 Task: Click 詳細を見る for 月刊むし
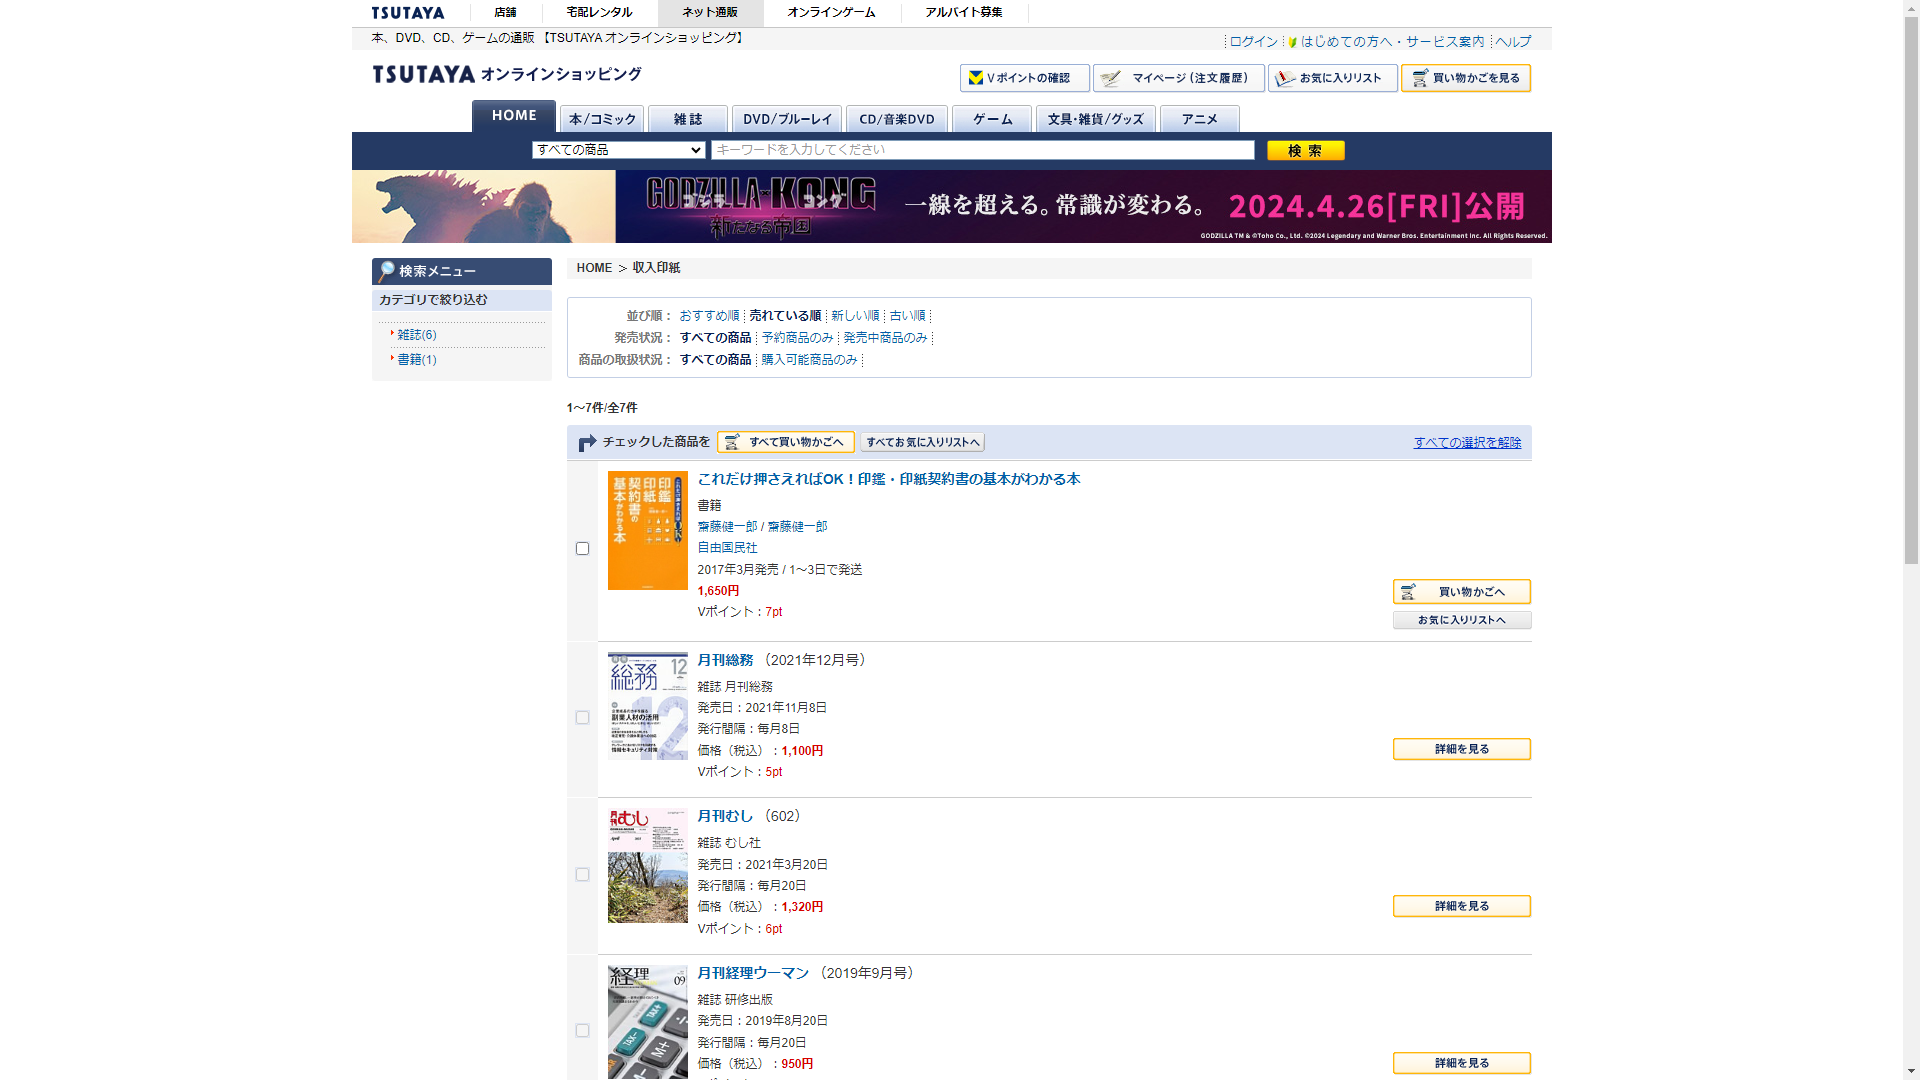(1462, 906)
